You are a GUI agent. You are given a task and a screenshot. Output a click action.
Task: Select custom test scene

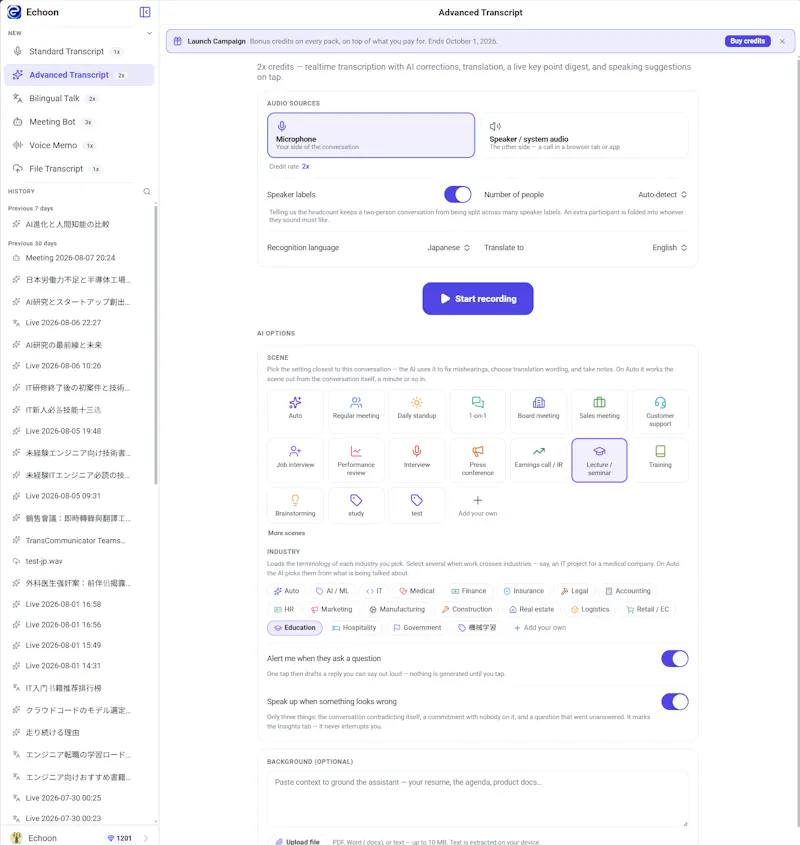point(417,505)
